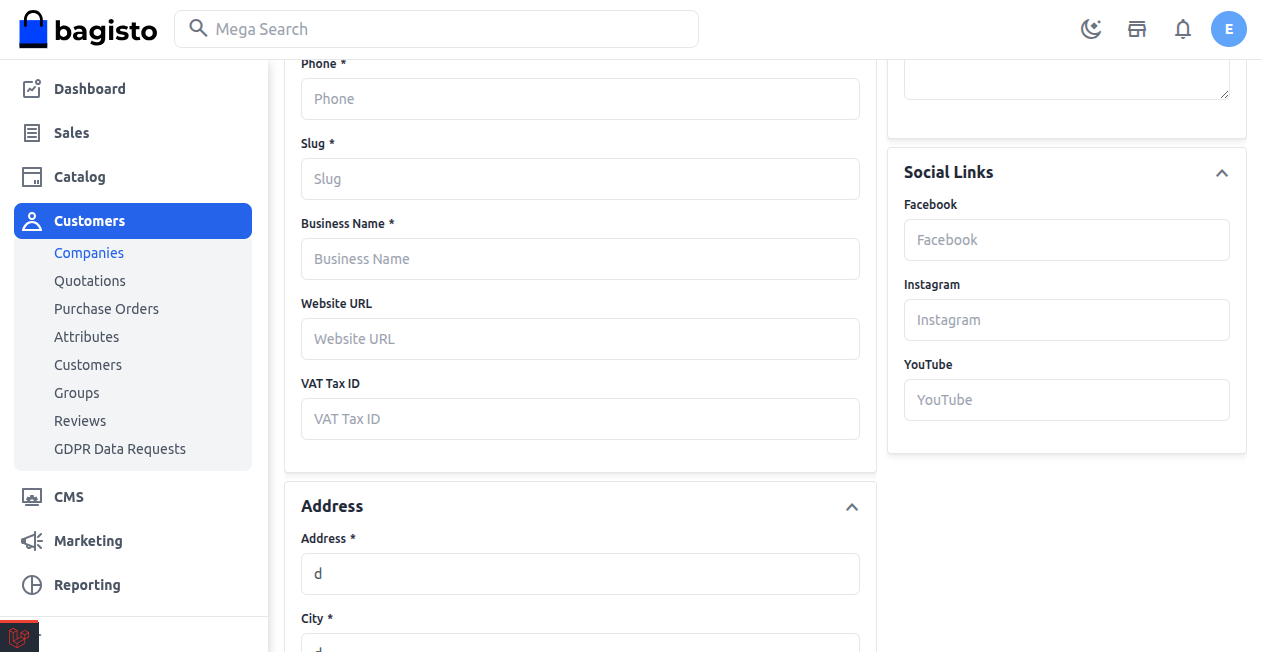Open the Companies link
Image resolution: width=1262 pixels, height=652 pixels.
pos(88,252)
